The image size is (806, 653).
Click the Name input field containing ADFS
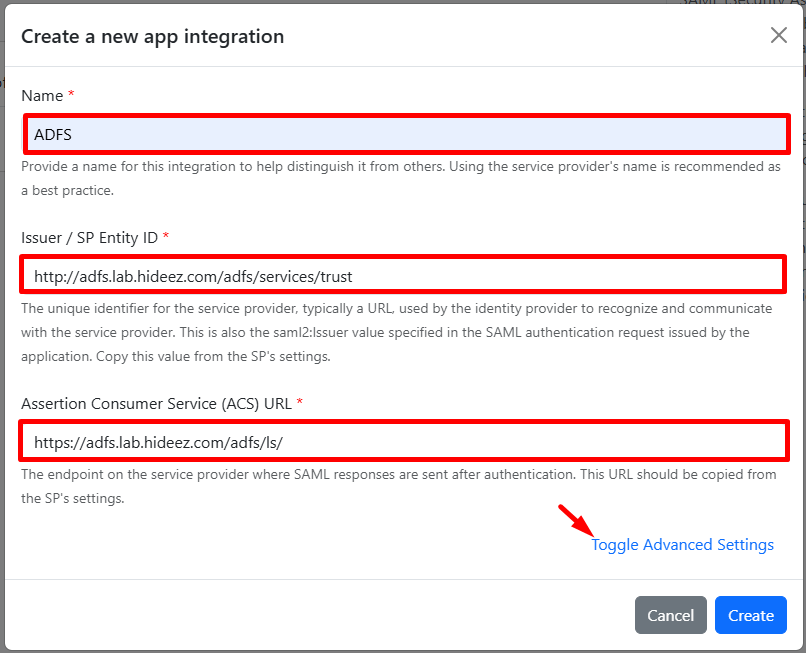[406, 134]
